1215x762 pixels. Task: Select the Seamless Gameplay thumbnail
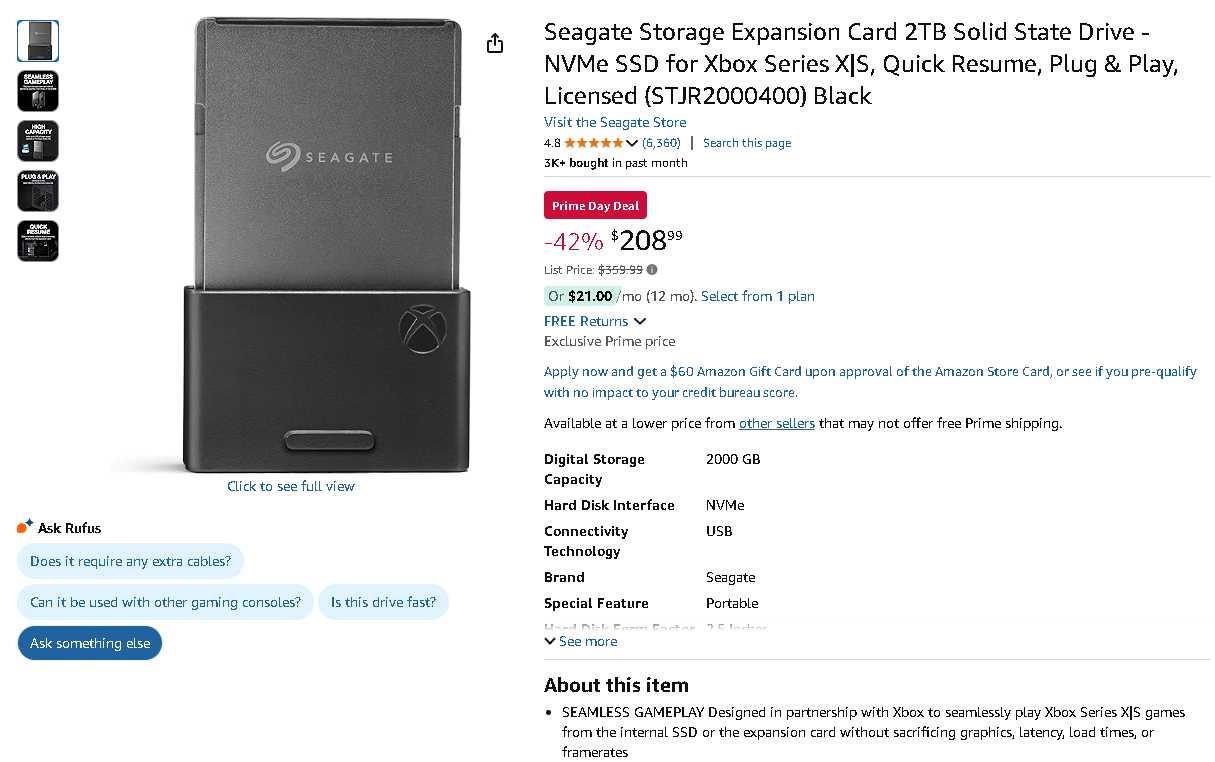pos(38,91)
